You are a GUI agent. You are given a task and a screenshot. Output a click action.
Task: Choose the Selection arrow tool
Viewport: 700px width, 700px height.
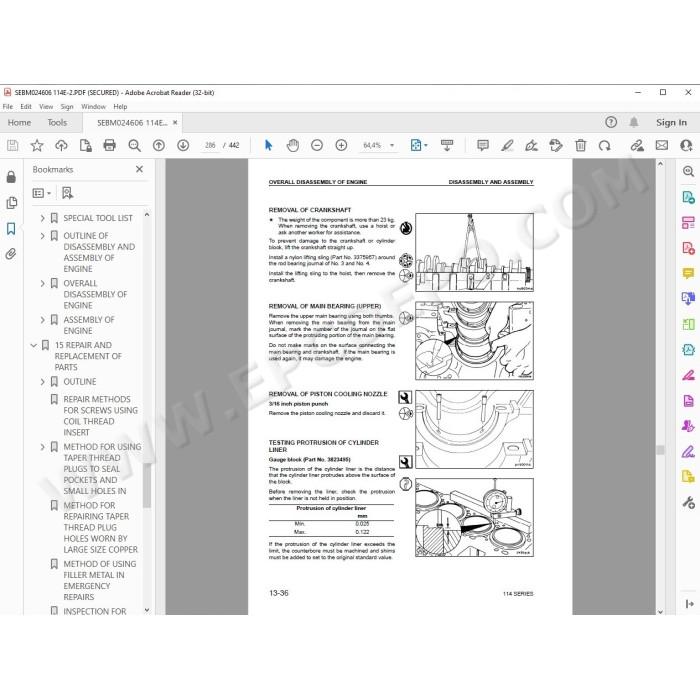click(268, 145)
